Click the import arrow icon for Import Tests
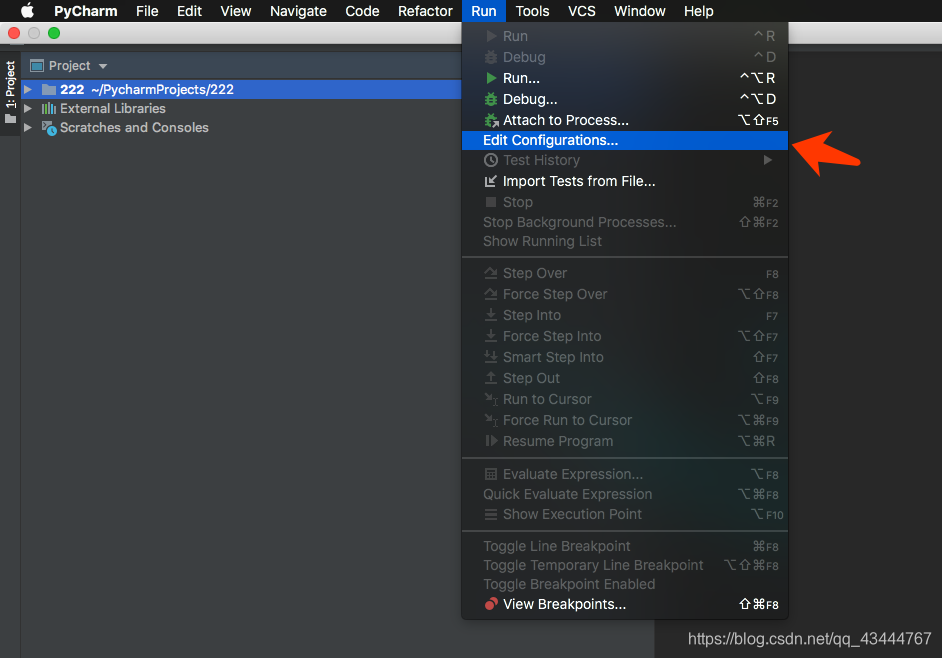 click(x=491, y=181)
